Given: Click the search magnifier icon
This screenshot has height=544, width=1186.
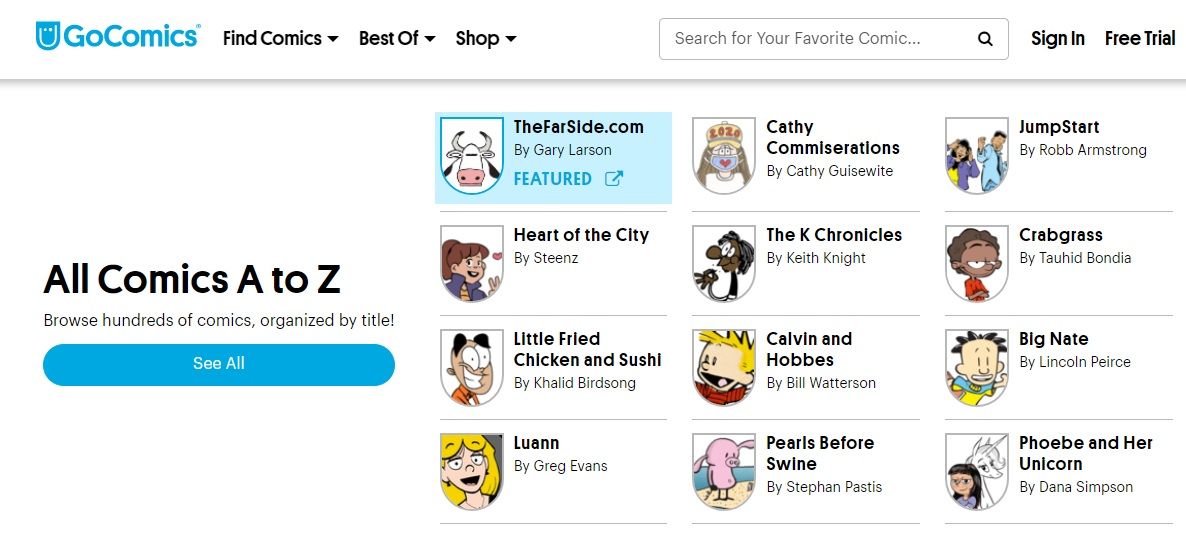Looking at the screenshot, I should point(985,39).
